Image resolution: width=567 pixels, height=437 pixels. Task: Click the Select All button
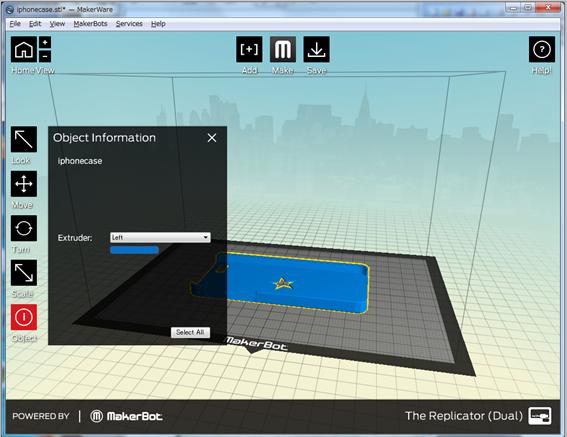(190, 332)
